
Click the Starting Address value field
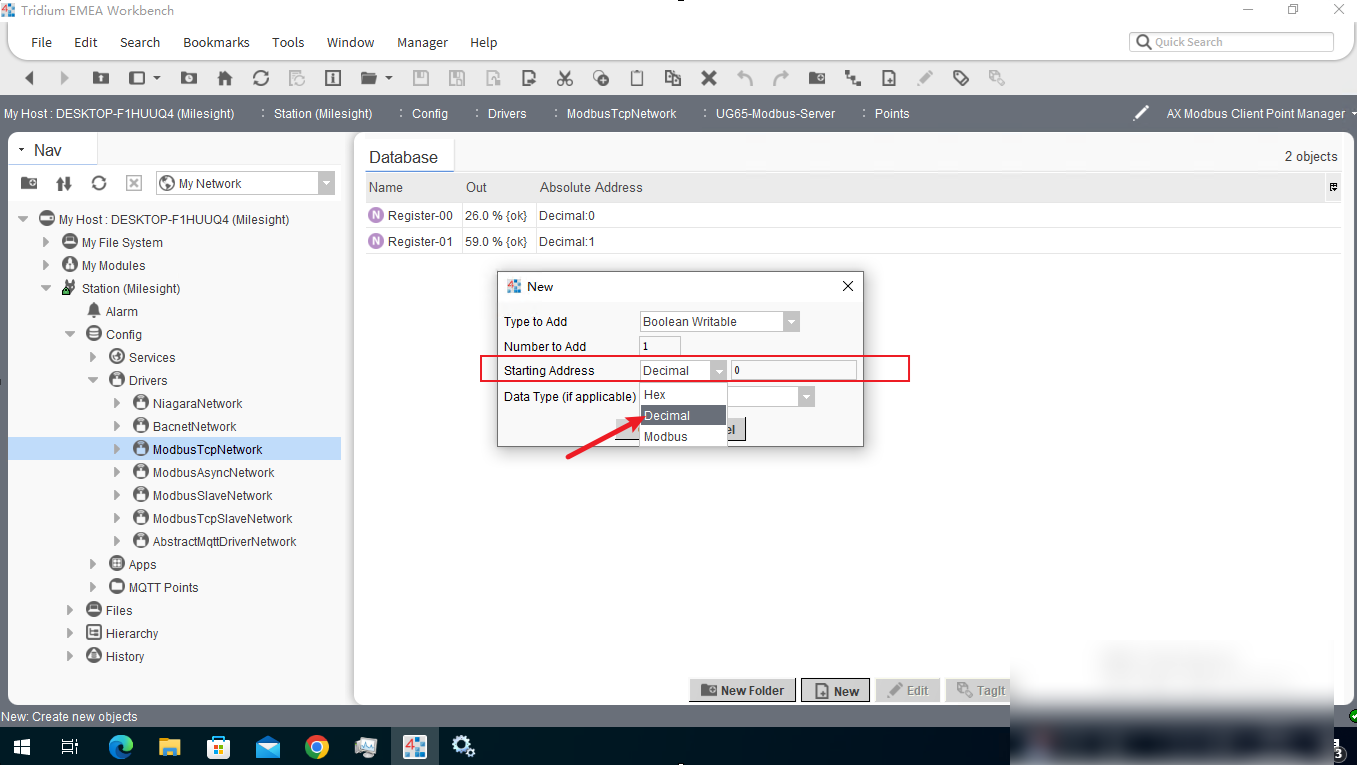click(793, 370)
